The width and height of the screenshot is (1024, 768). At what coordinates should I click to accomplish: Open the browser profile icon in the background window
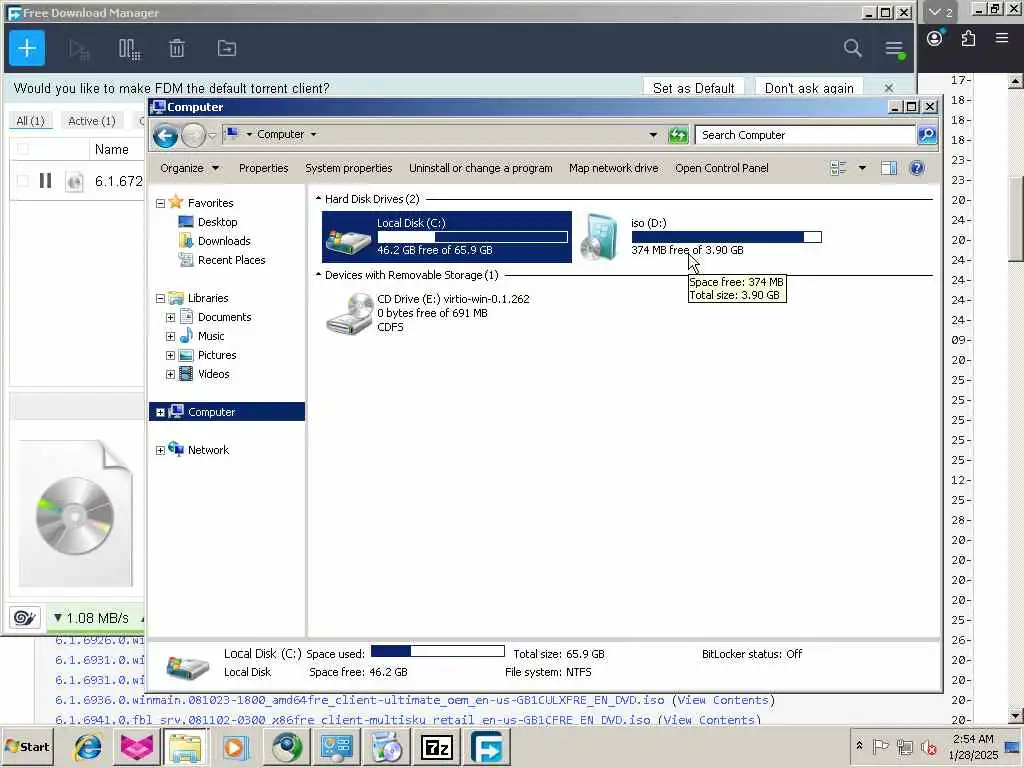[x=935, y=38]
